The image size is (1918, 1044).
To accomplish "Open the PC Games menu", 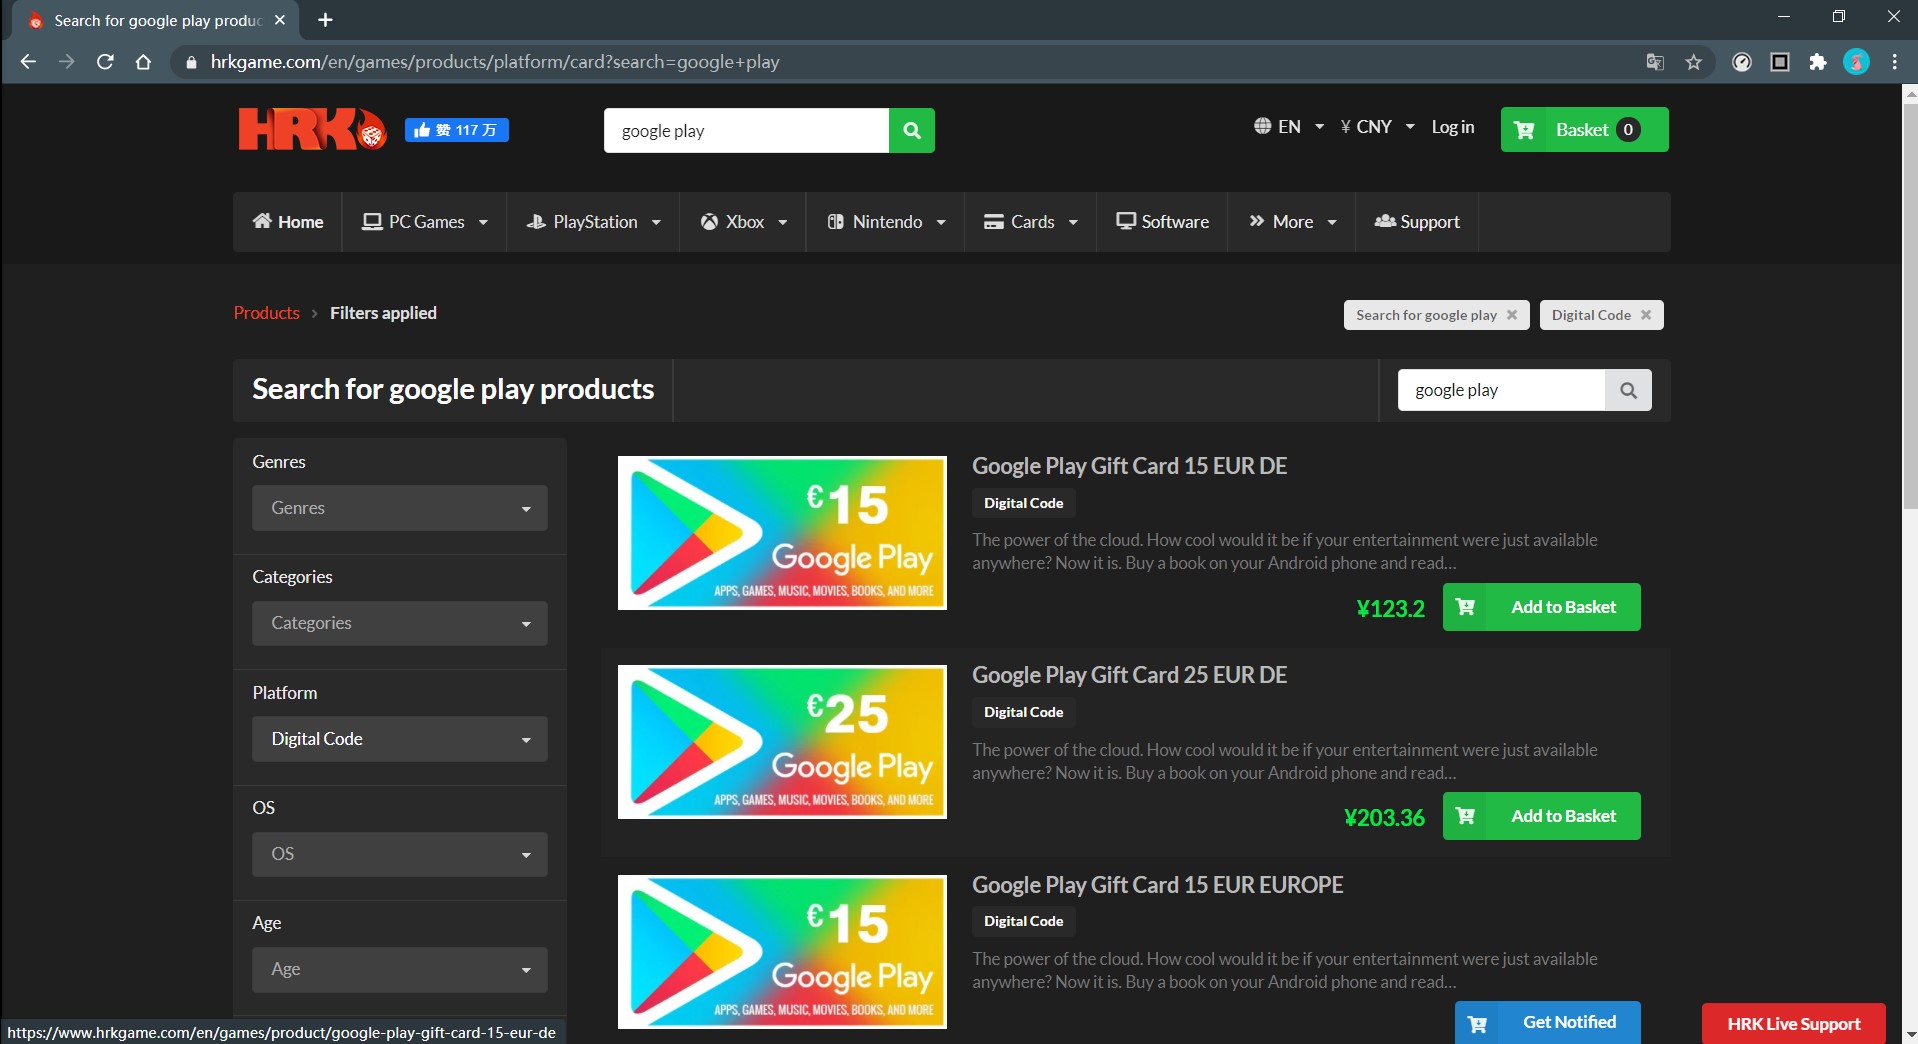I will tap(424, 222).
